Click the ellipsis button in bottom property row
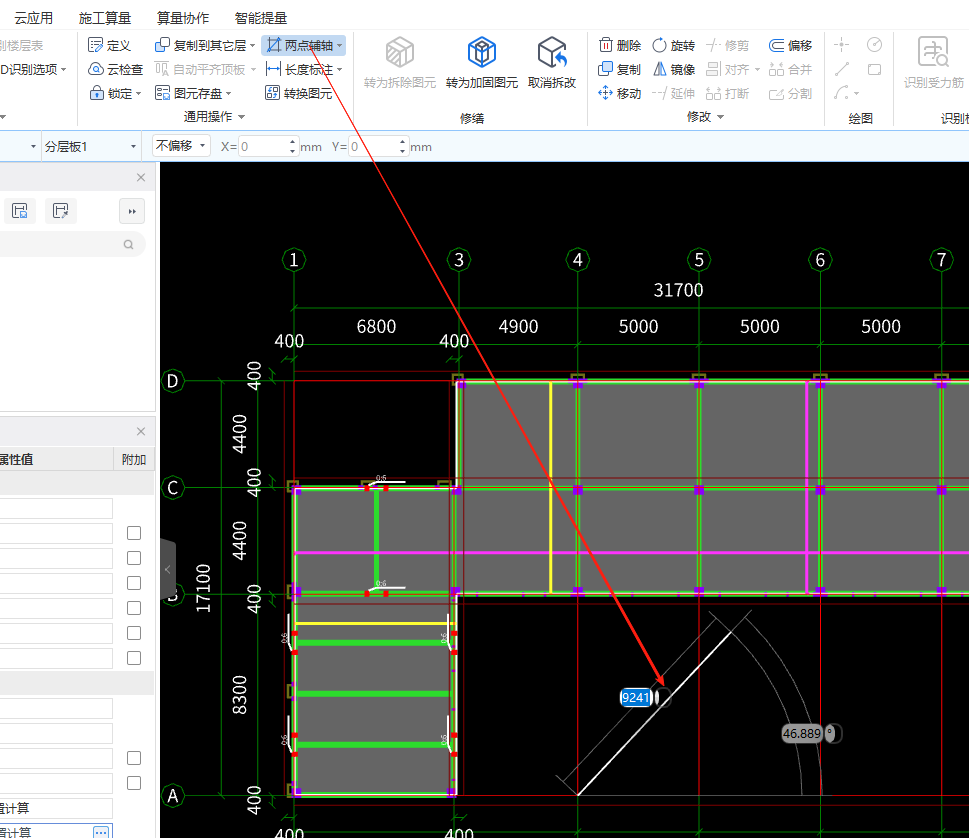Screen dimensions: 969x838 click(102, 832)
